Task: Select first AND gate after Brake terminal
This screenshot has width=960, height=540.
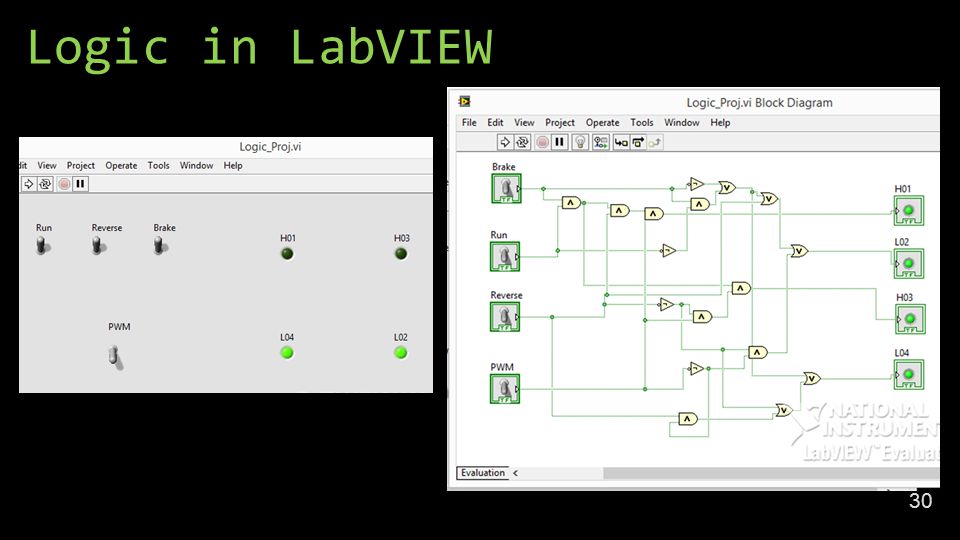Action: coord(571,202)
